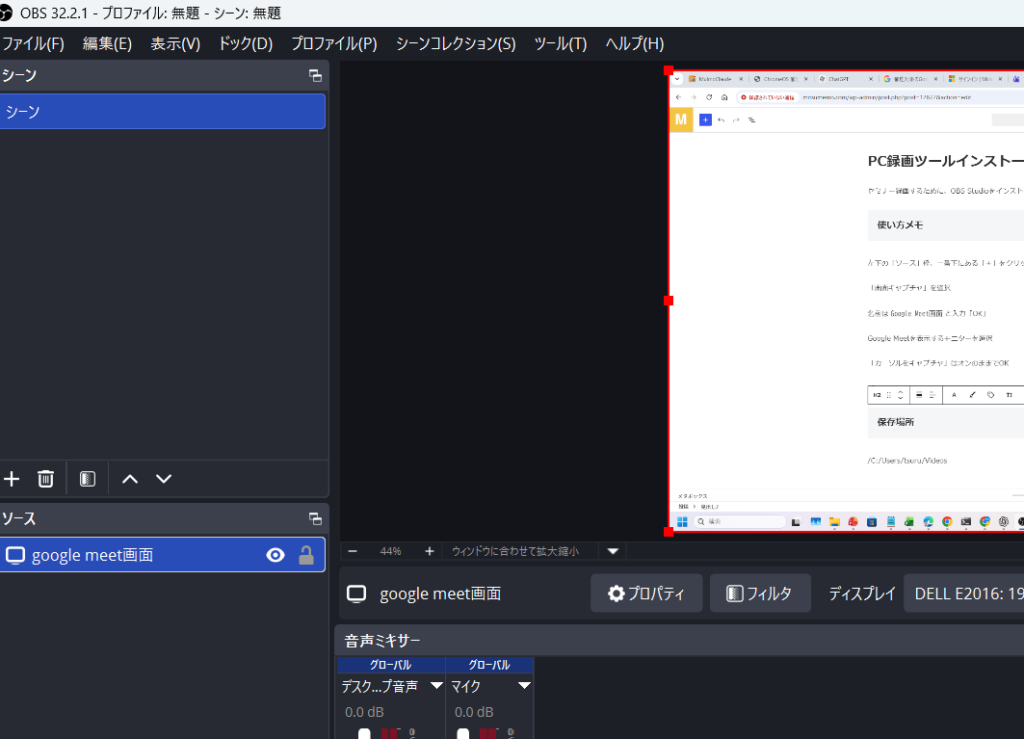Screen dimensions: 1024x739
Task: Click the browser reload icon in the preview
Action: (709, 97)
